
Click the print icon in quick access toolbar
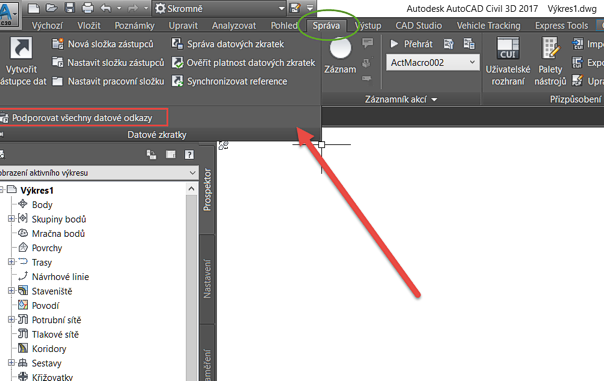point(88,8)
